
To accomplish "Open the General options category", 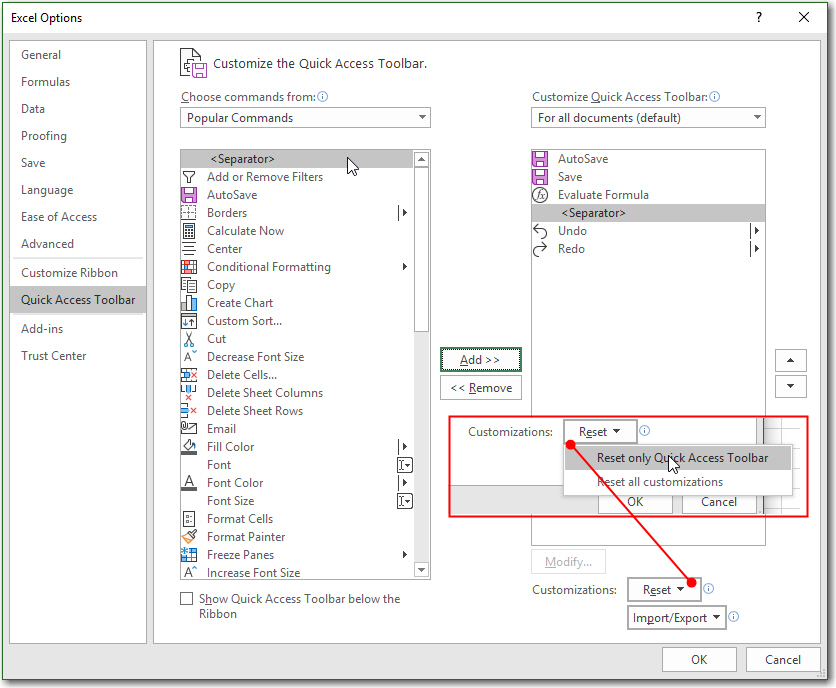I will click(78, 55).
